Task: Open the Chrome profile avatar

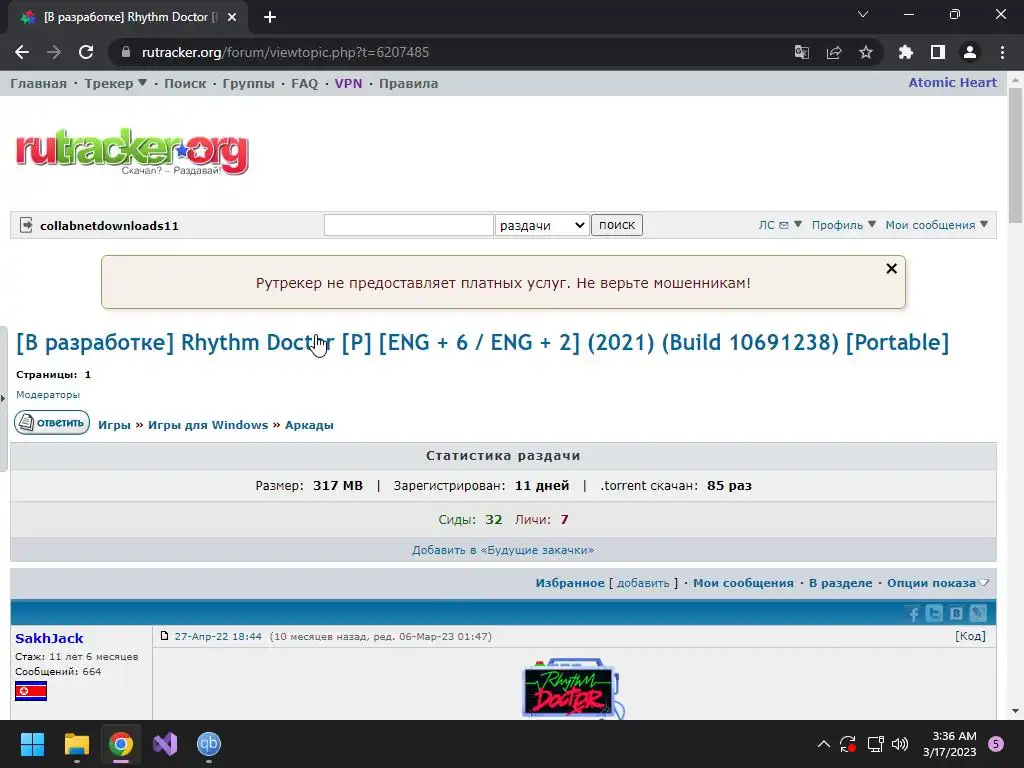Action: (x=970, y=52)
